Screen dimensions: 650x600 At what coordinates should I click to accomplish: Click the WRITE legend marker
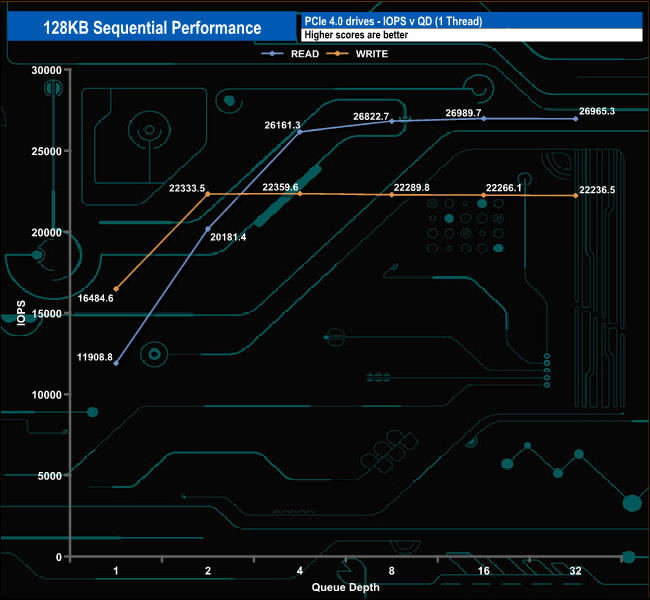(x=337, y=53)
